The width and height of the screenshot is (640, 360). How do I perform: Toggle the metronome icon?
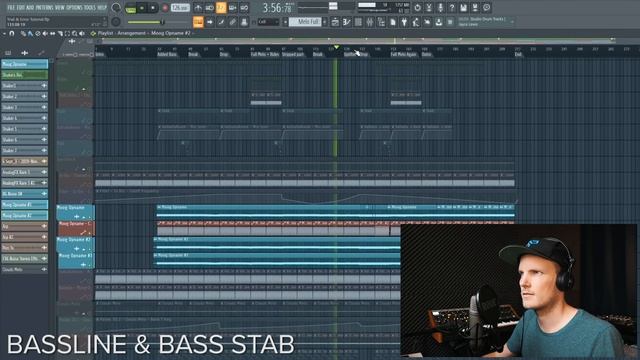coord(198,8)
